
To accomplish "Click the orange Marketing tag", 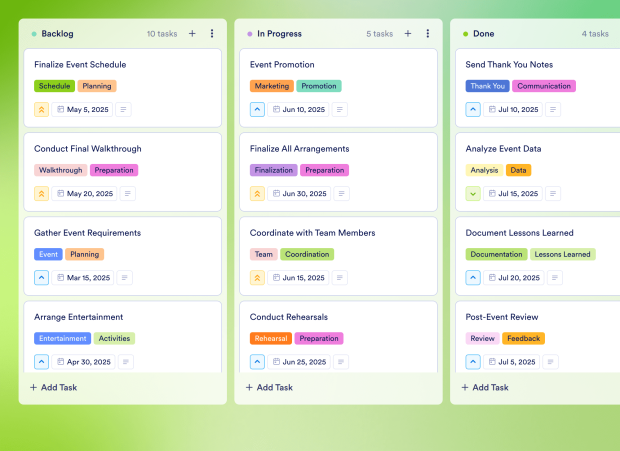I will tap(271, 86).
